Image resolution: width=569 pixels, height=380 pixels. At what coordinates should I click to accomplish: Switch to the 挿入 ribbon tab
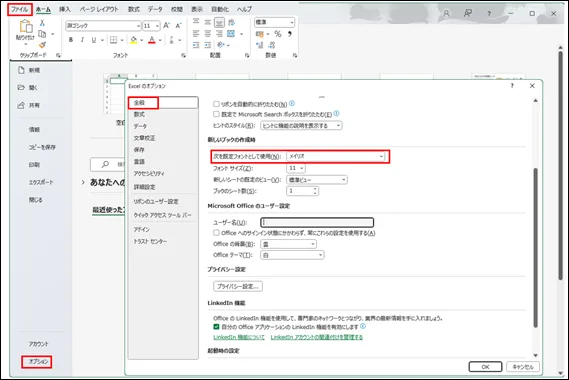coord(65,9)
